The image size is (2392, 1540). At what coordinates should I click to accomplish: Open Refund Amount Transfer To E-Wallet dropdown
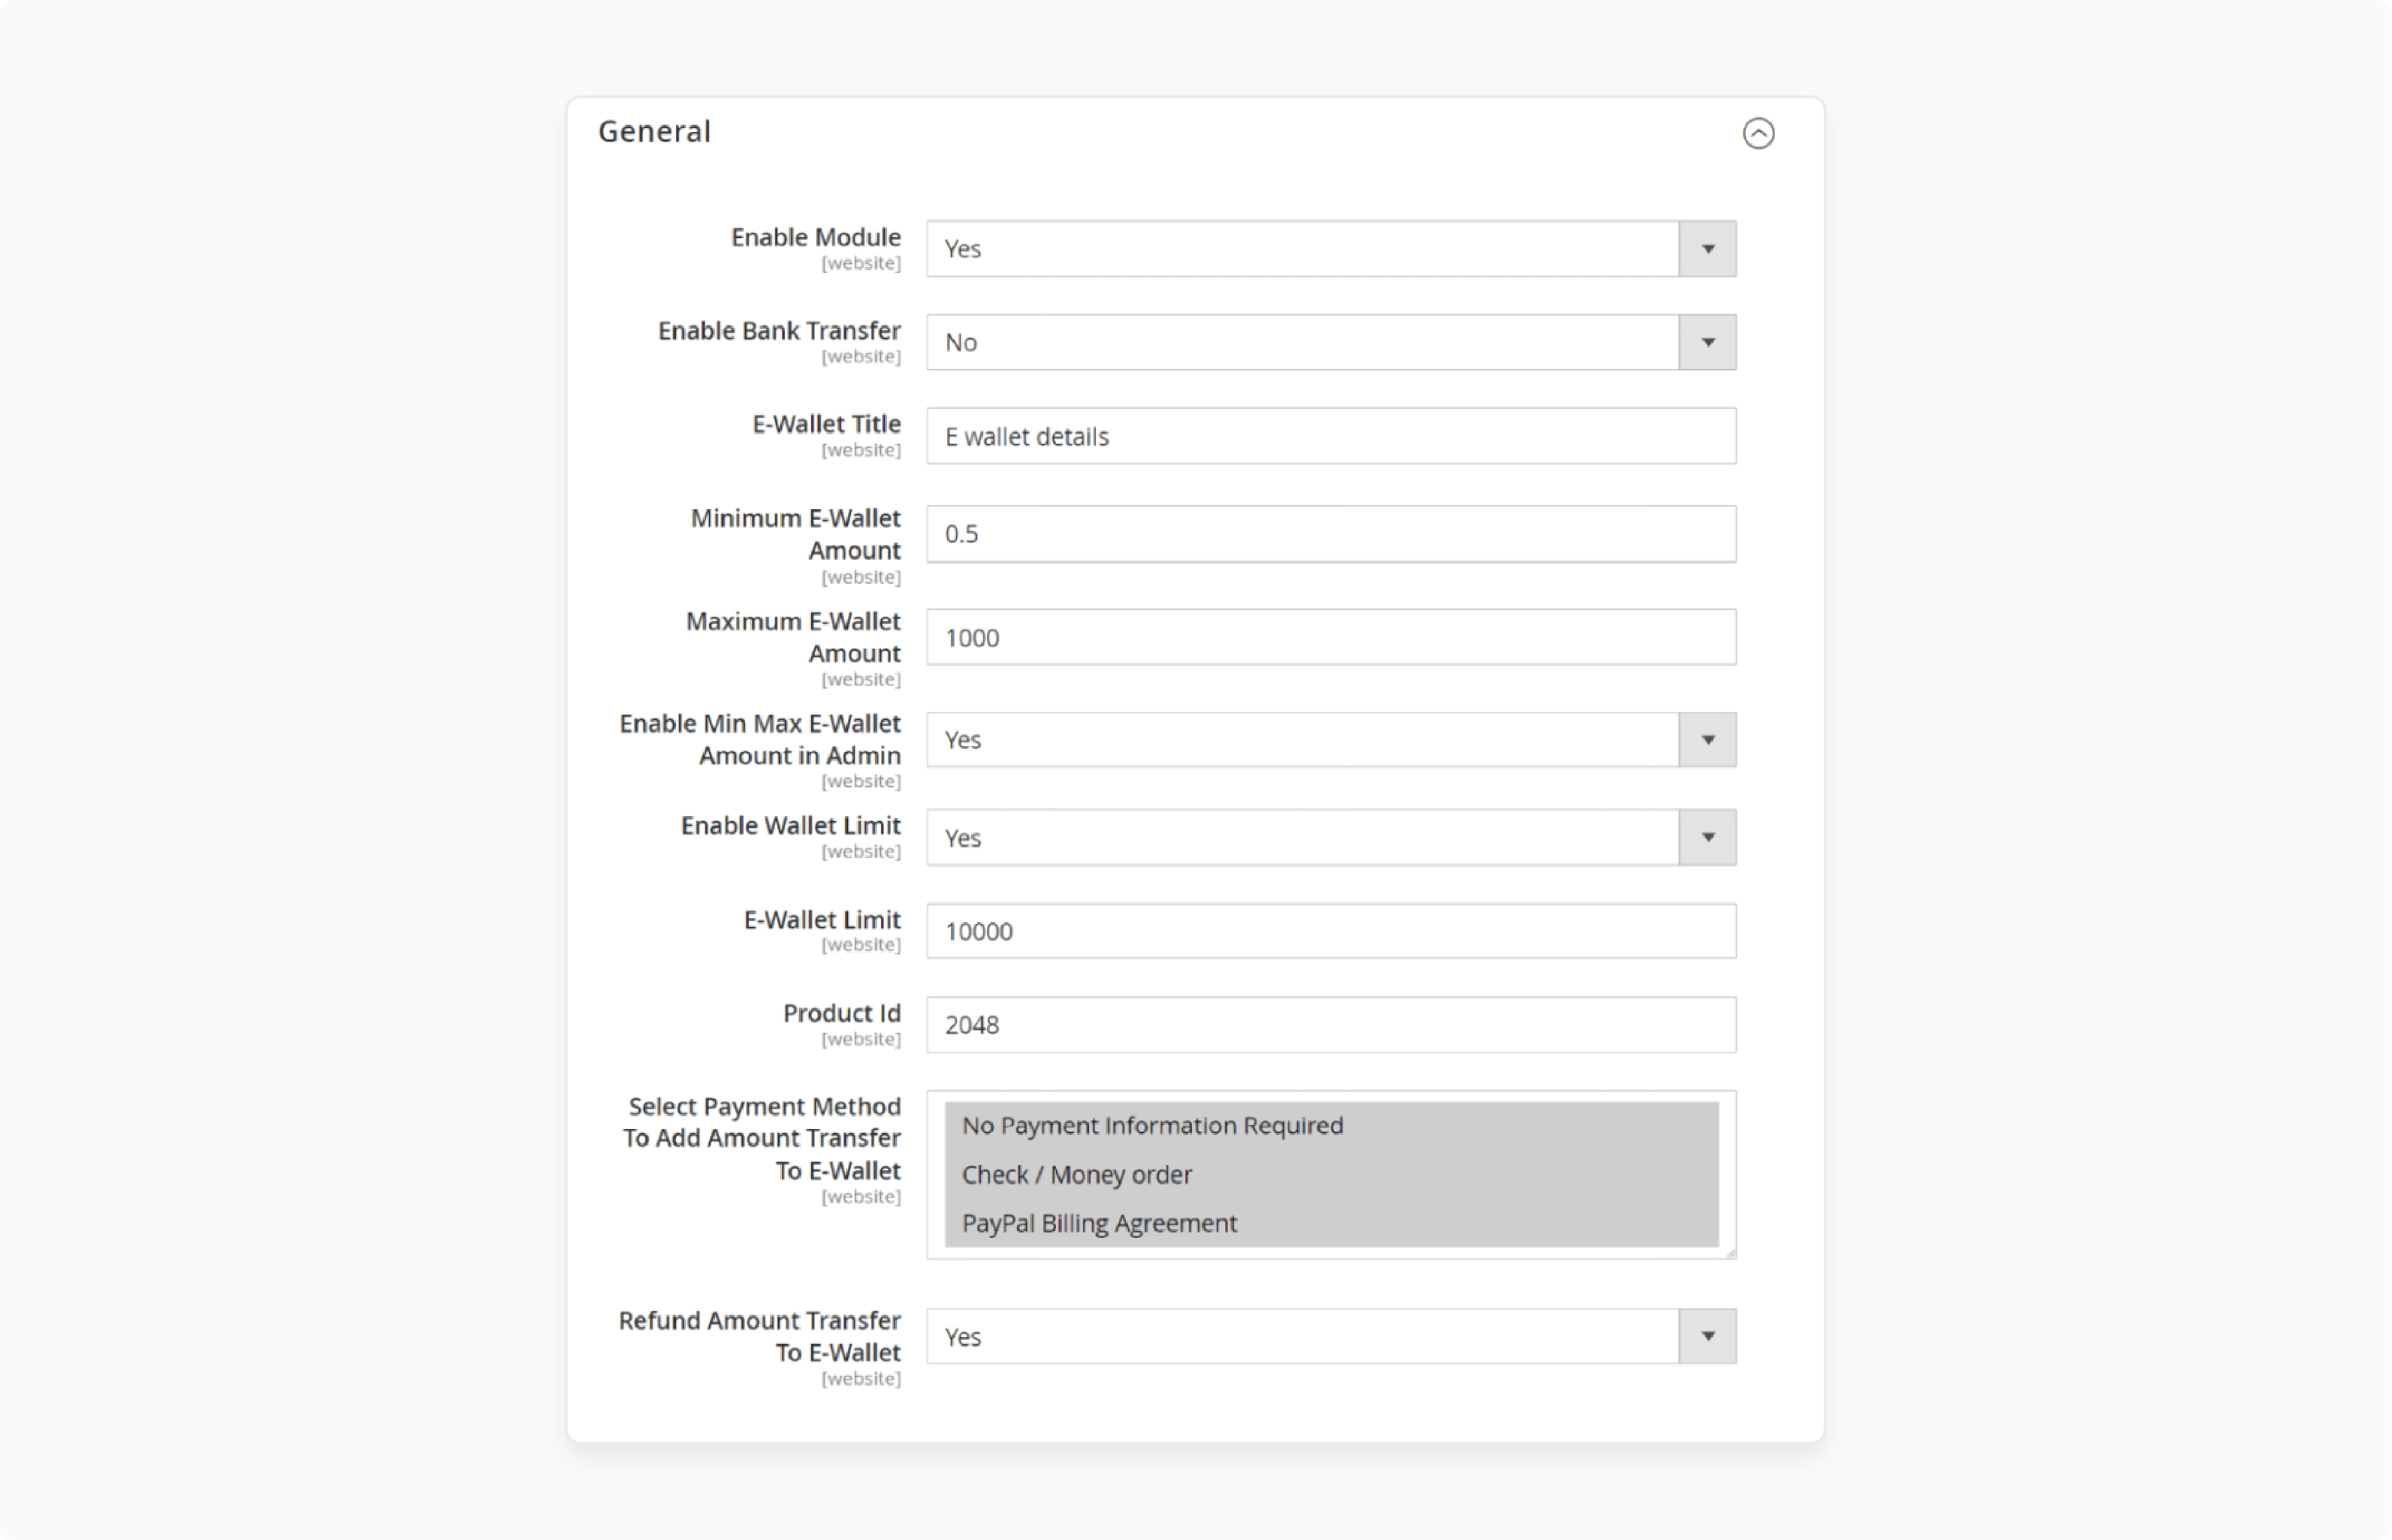point(1331,1337)
